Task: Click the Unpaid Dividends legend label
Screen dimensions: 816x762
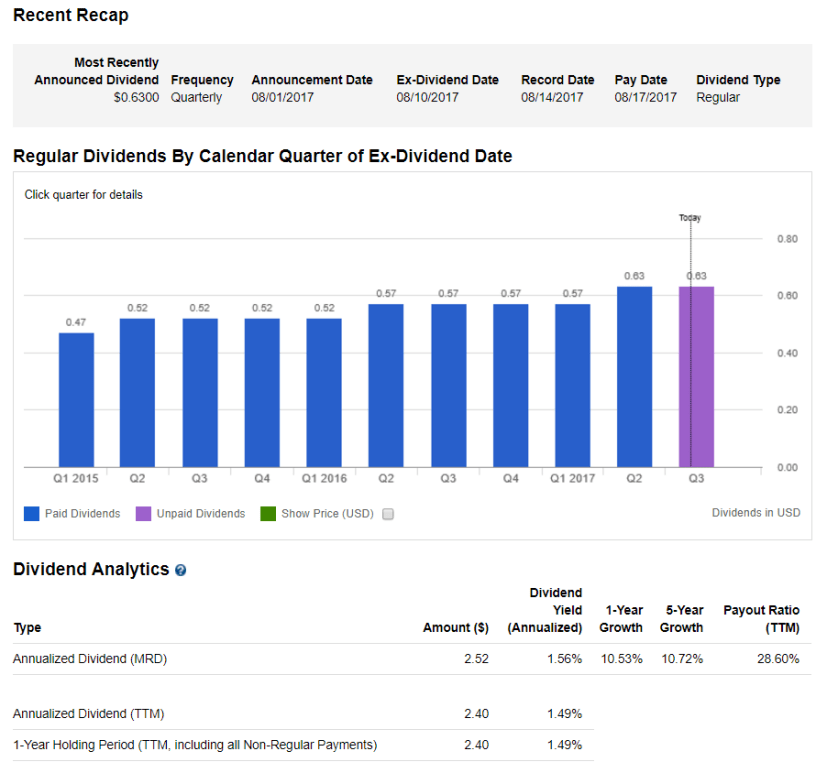Action: pos(200,514)
